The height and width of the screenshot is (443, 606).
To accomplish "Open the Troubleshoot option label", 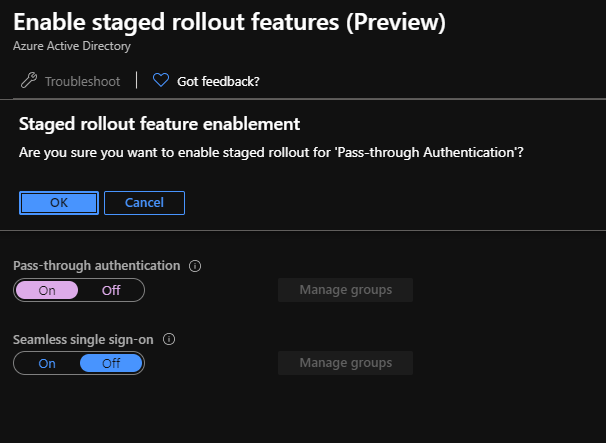I will (82, 81).
